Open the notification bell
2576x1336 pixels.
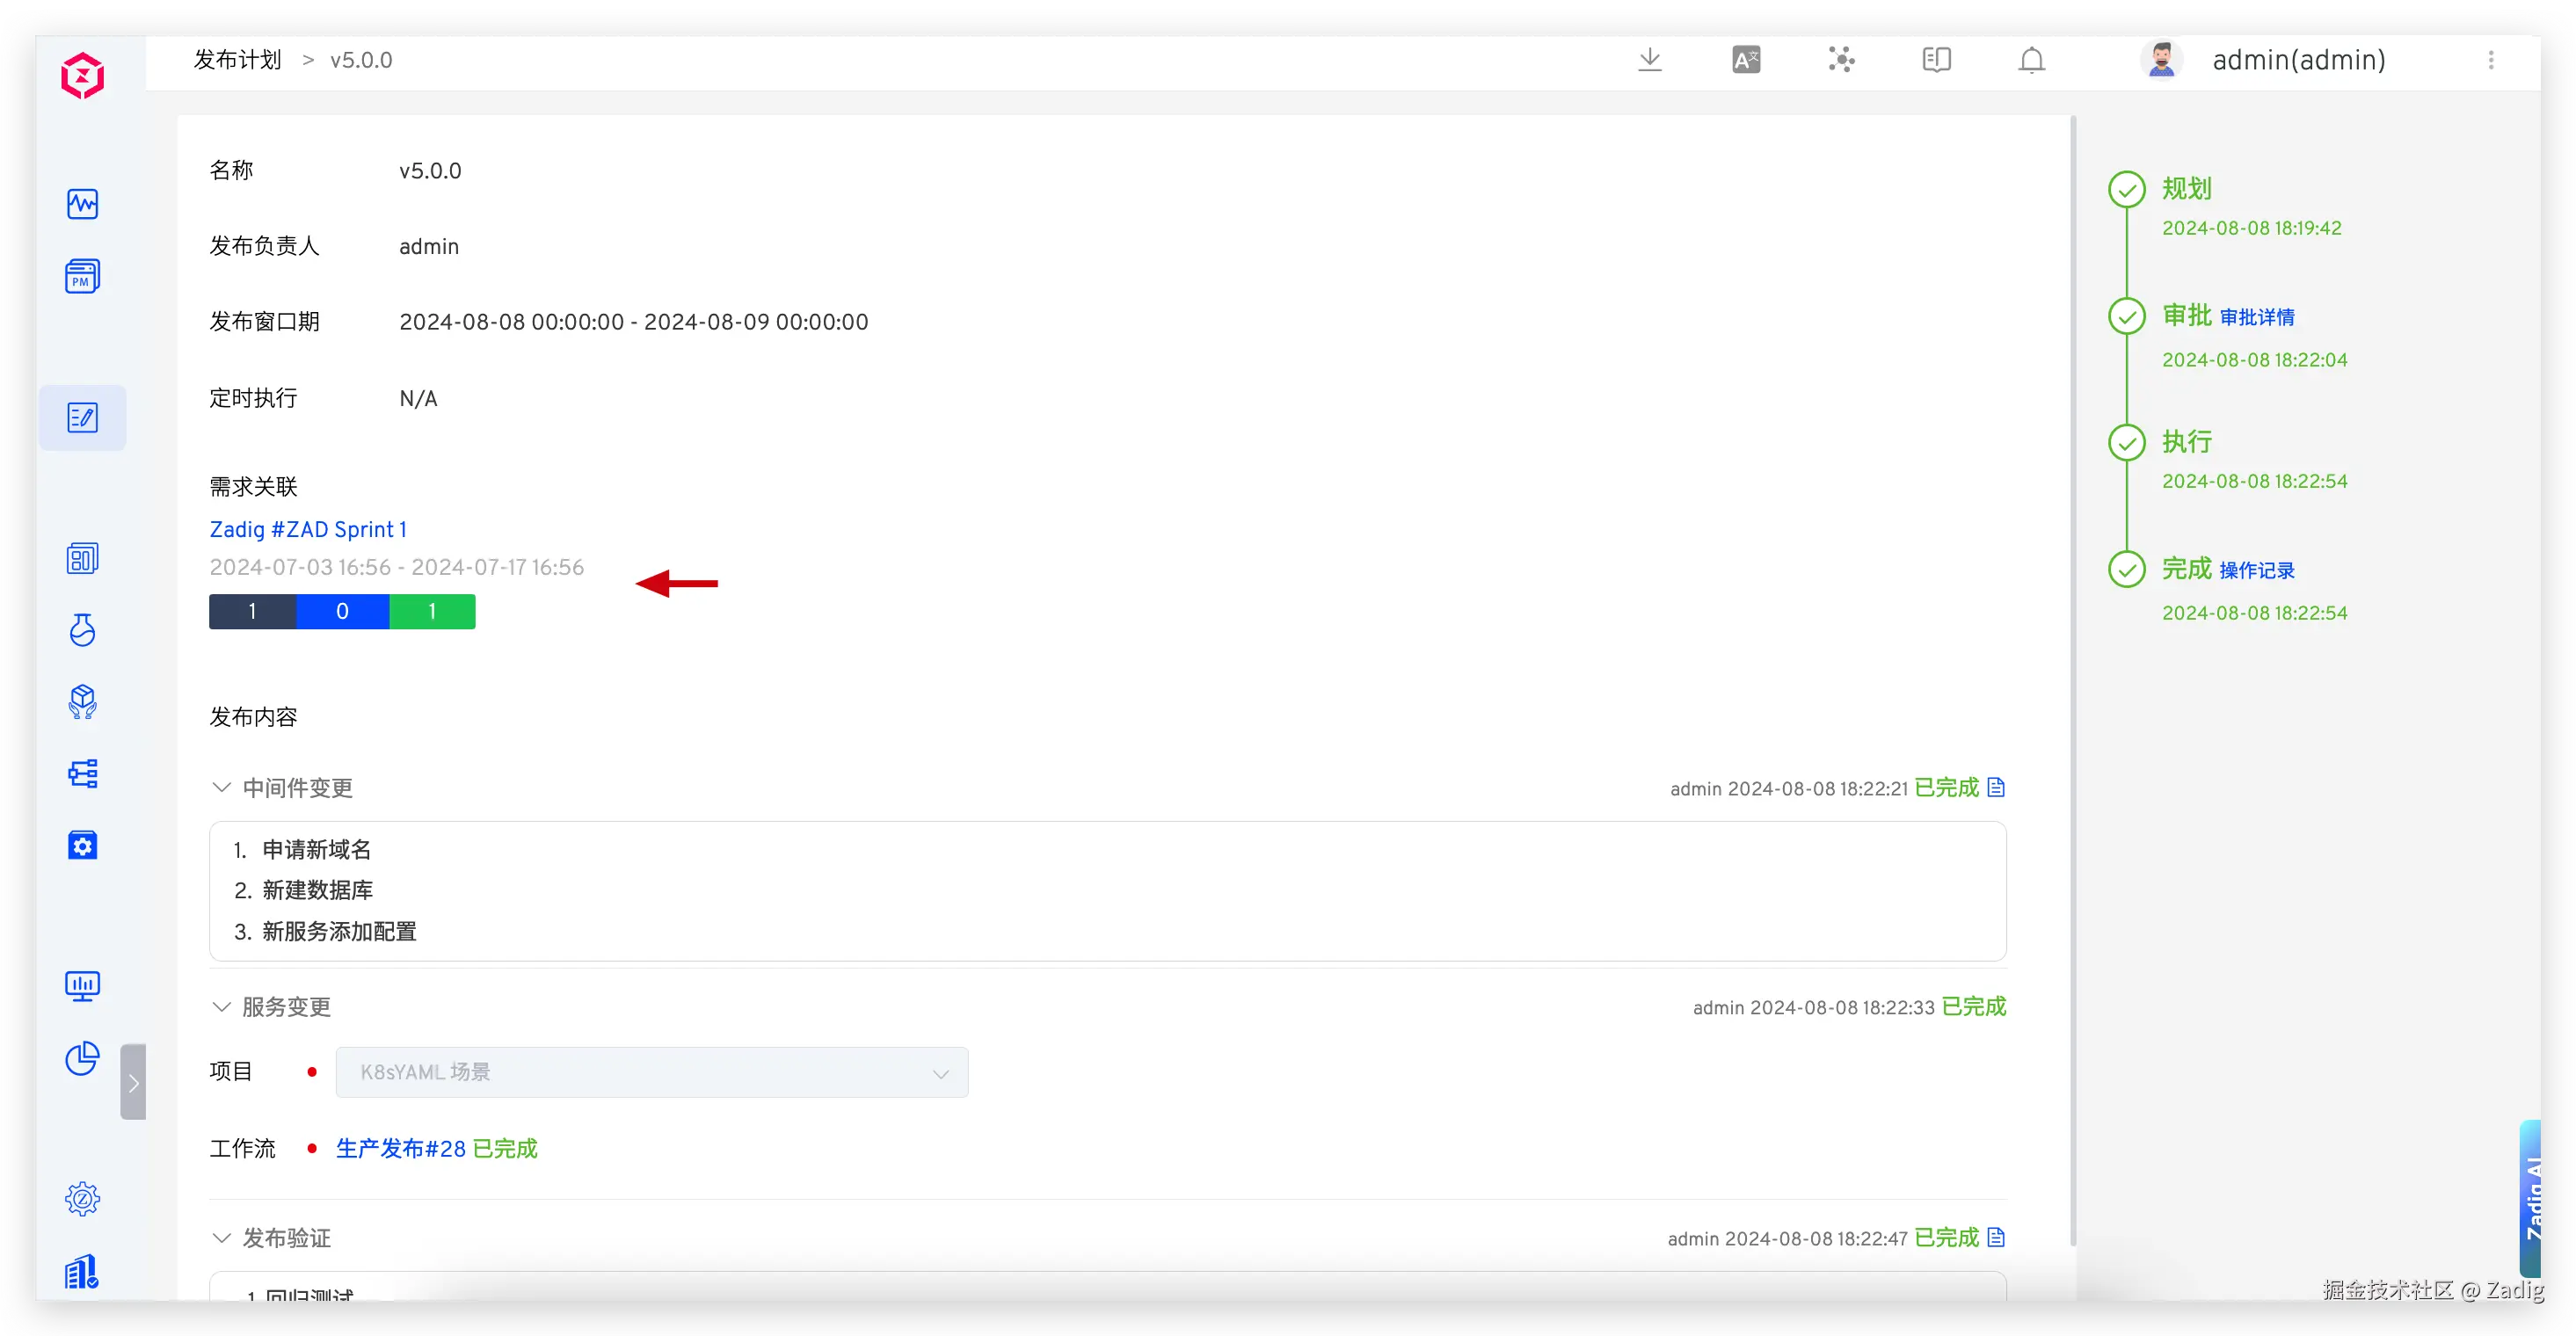[2031, 60]
